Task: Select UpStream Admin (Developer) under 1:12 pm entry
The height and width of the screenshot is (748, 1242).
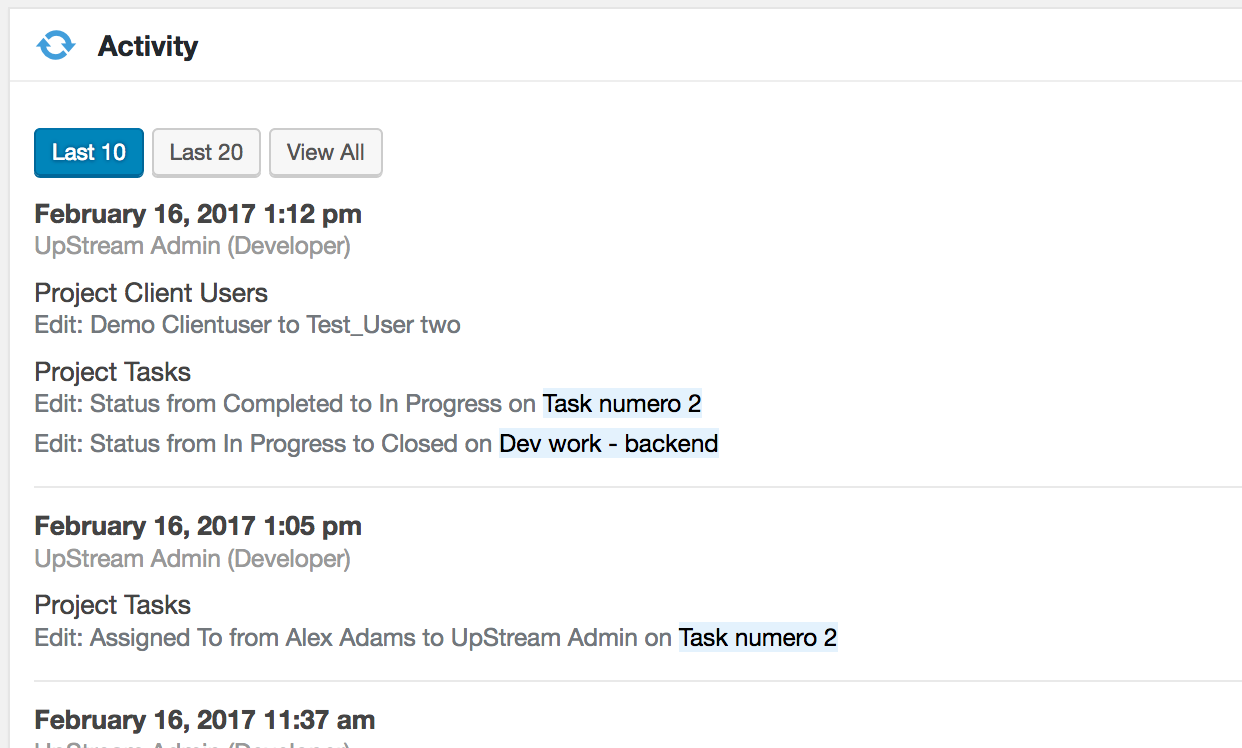Action: click(x=193, y=246)
